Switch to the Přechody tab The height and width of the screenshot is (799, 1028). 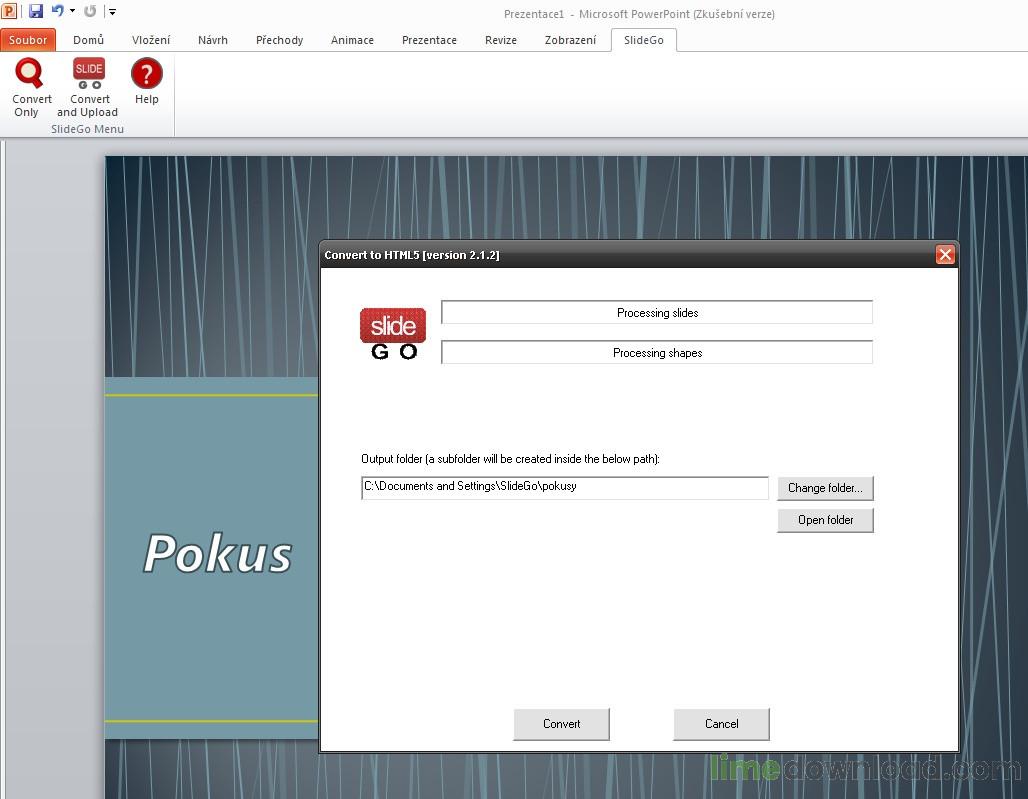[x=279, y=40]
